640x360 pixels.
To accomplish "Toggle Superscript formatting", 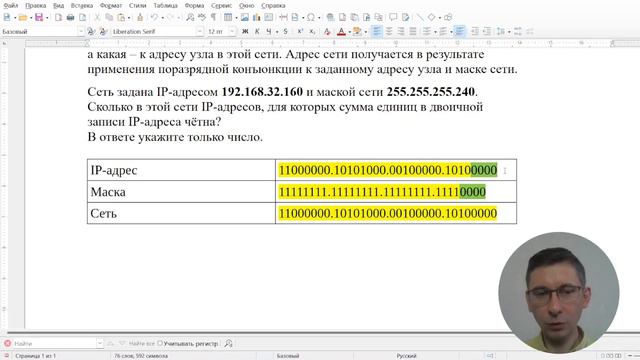I will point(300,31).
